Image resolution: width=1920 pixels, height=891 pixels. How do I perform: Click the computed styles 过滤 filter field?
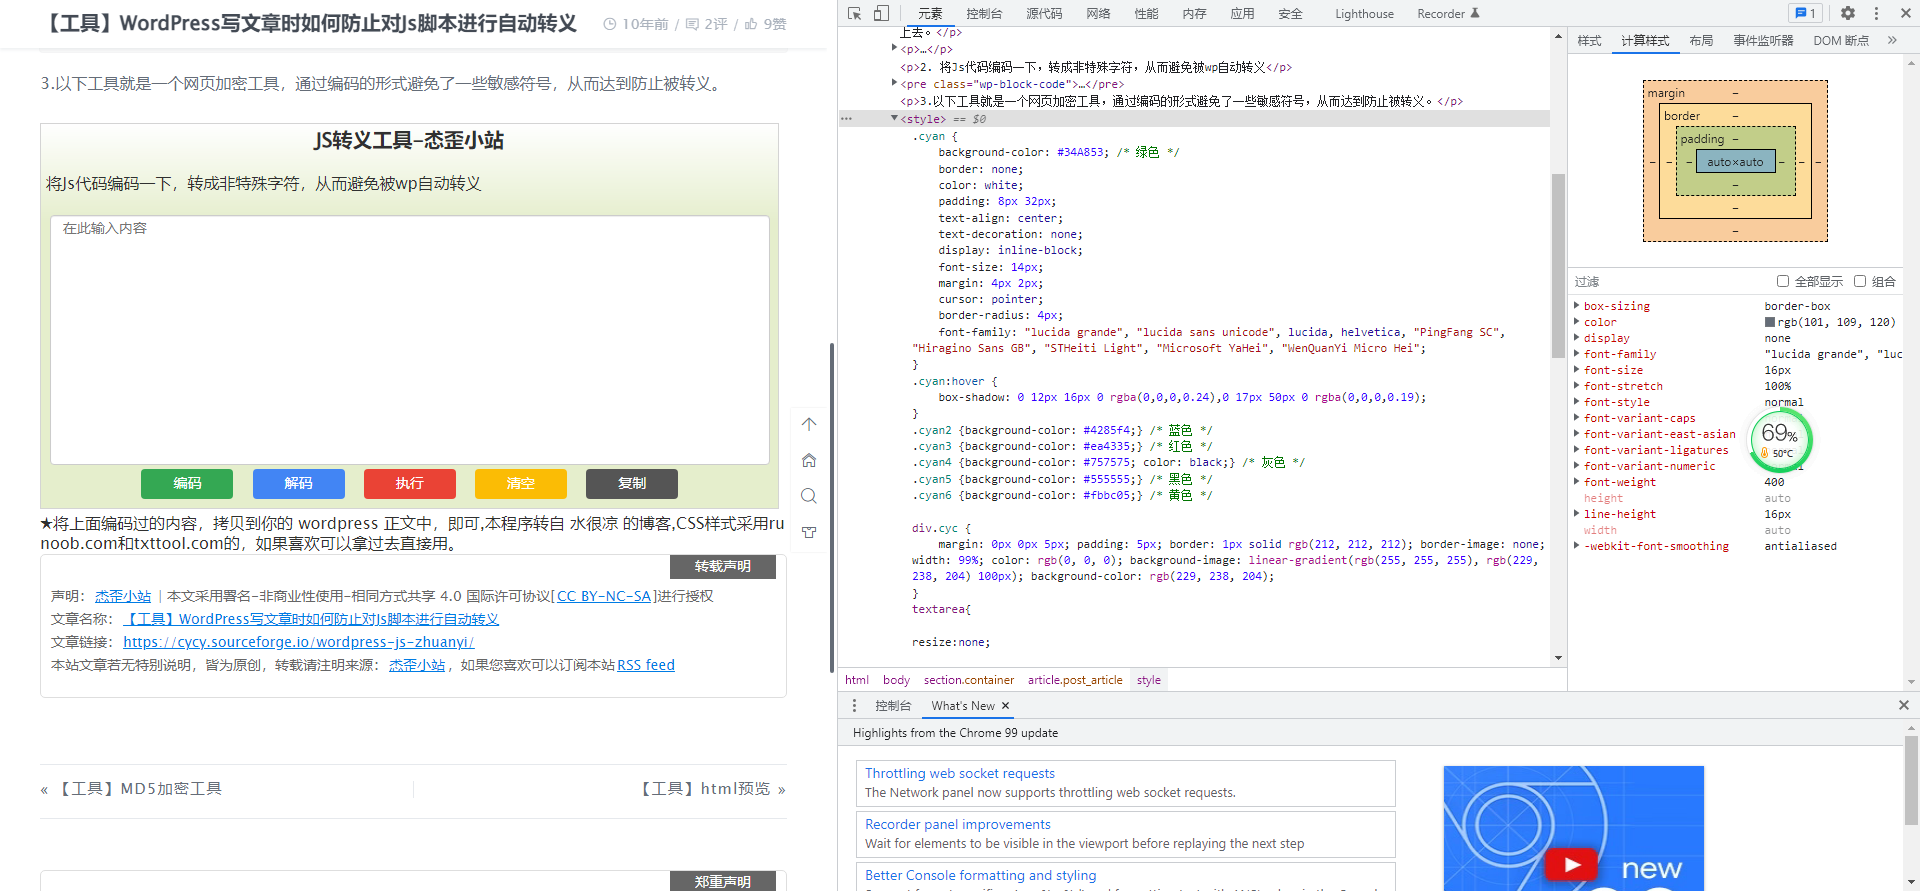(1670, 281)
